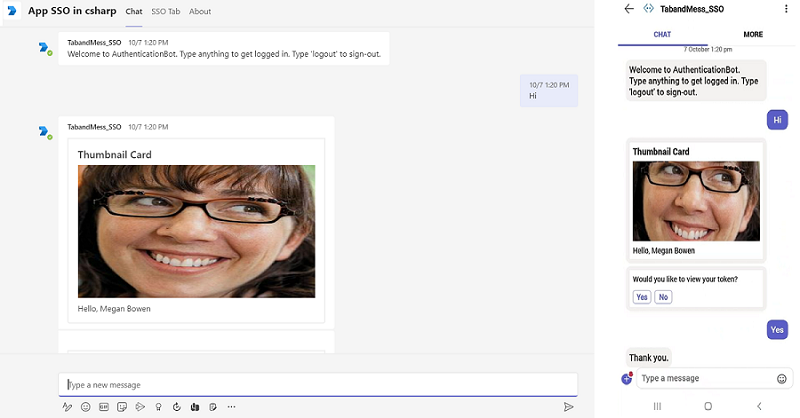Tap 'Would you like to view your token?' text

685,279
